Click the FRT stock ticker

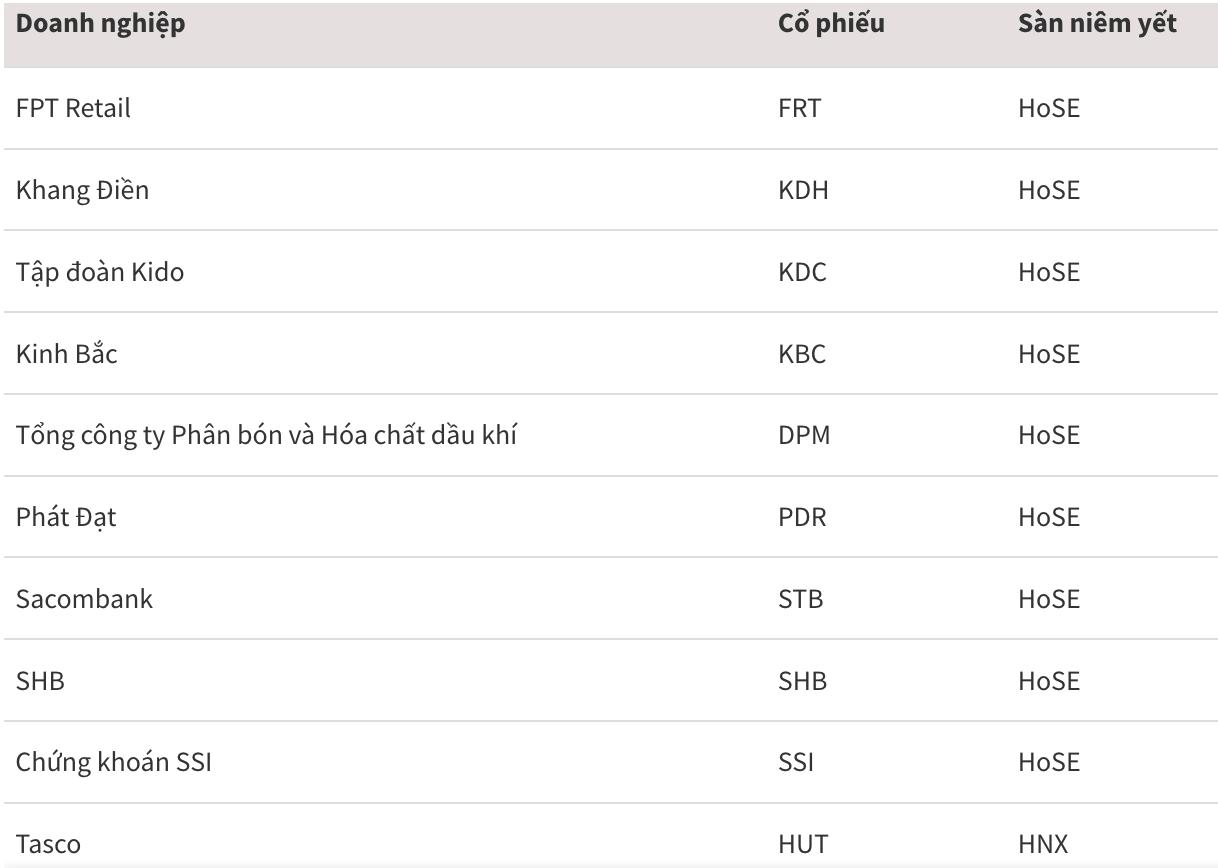coord(799,108)
